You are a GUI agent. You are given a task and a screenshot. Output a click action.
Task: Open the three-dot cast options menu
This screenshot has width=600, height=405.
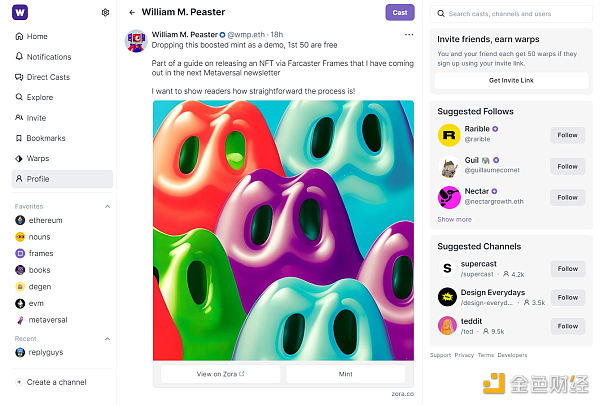[x=408, y=34]
